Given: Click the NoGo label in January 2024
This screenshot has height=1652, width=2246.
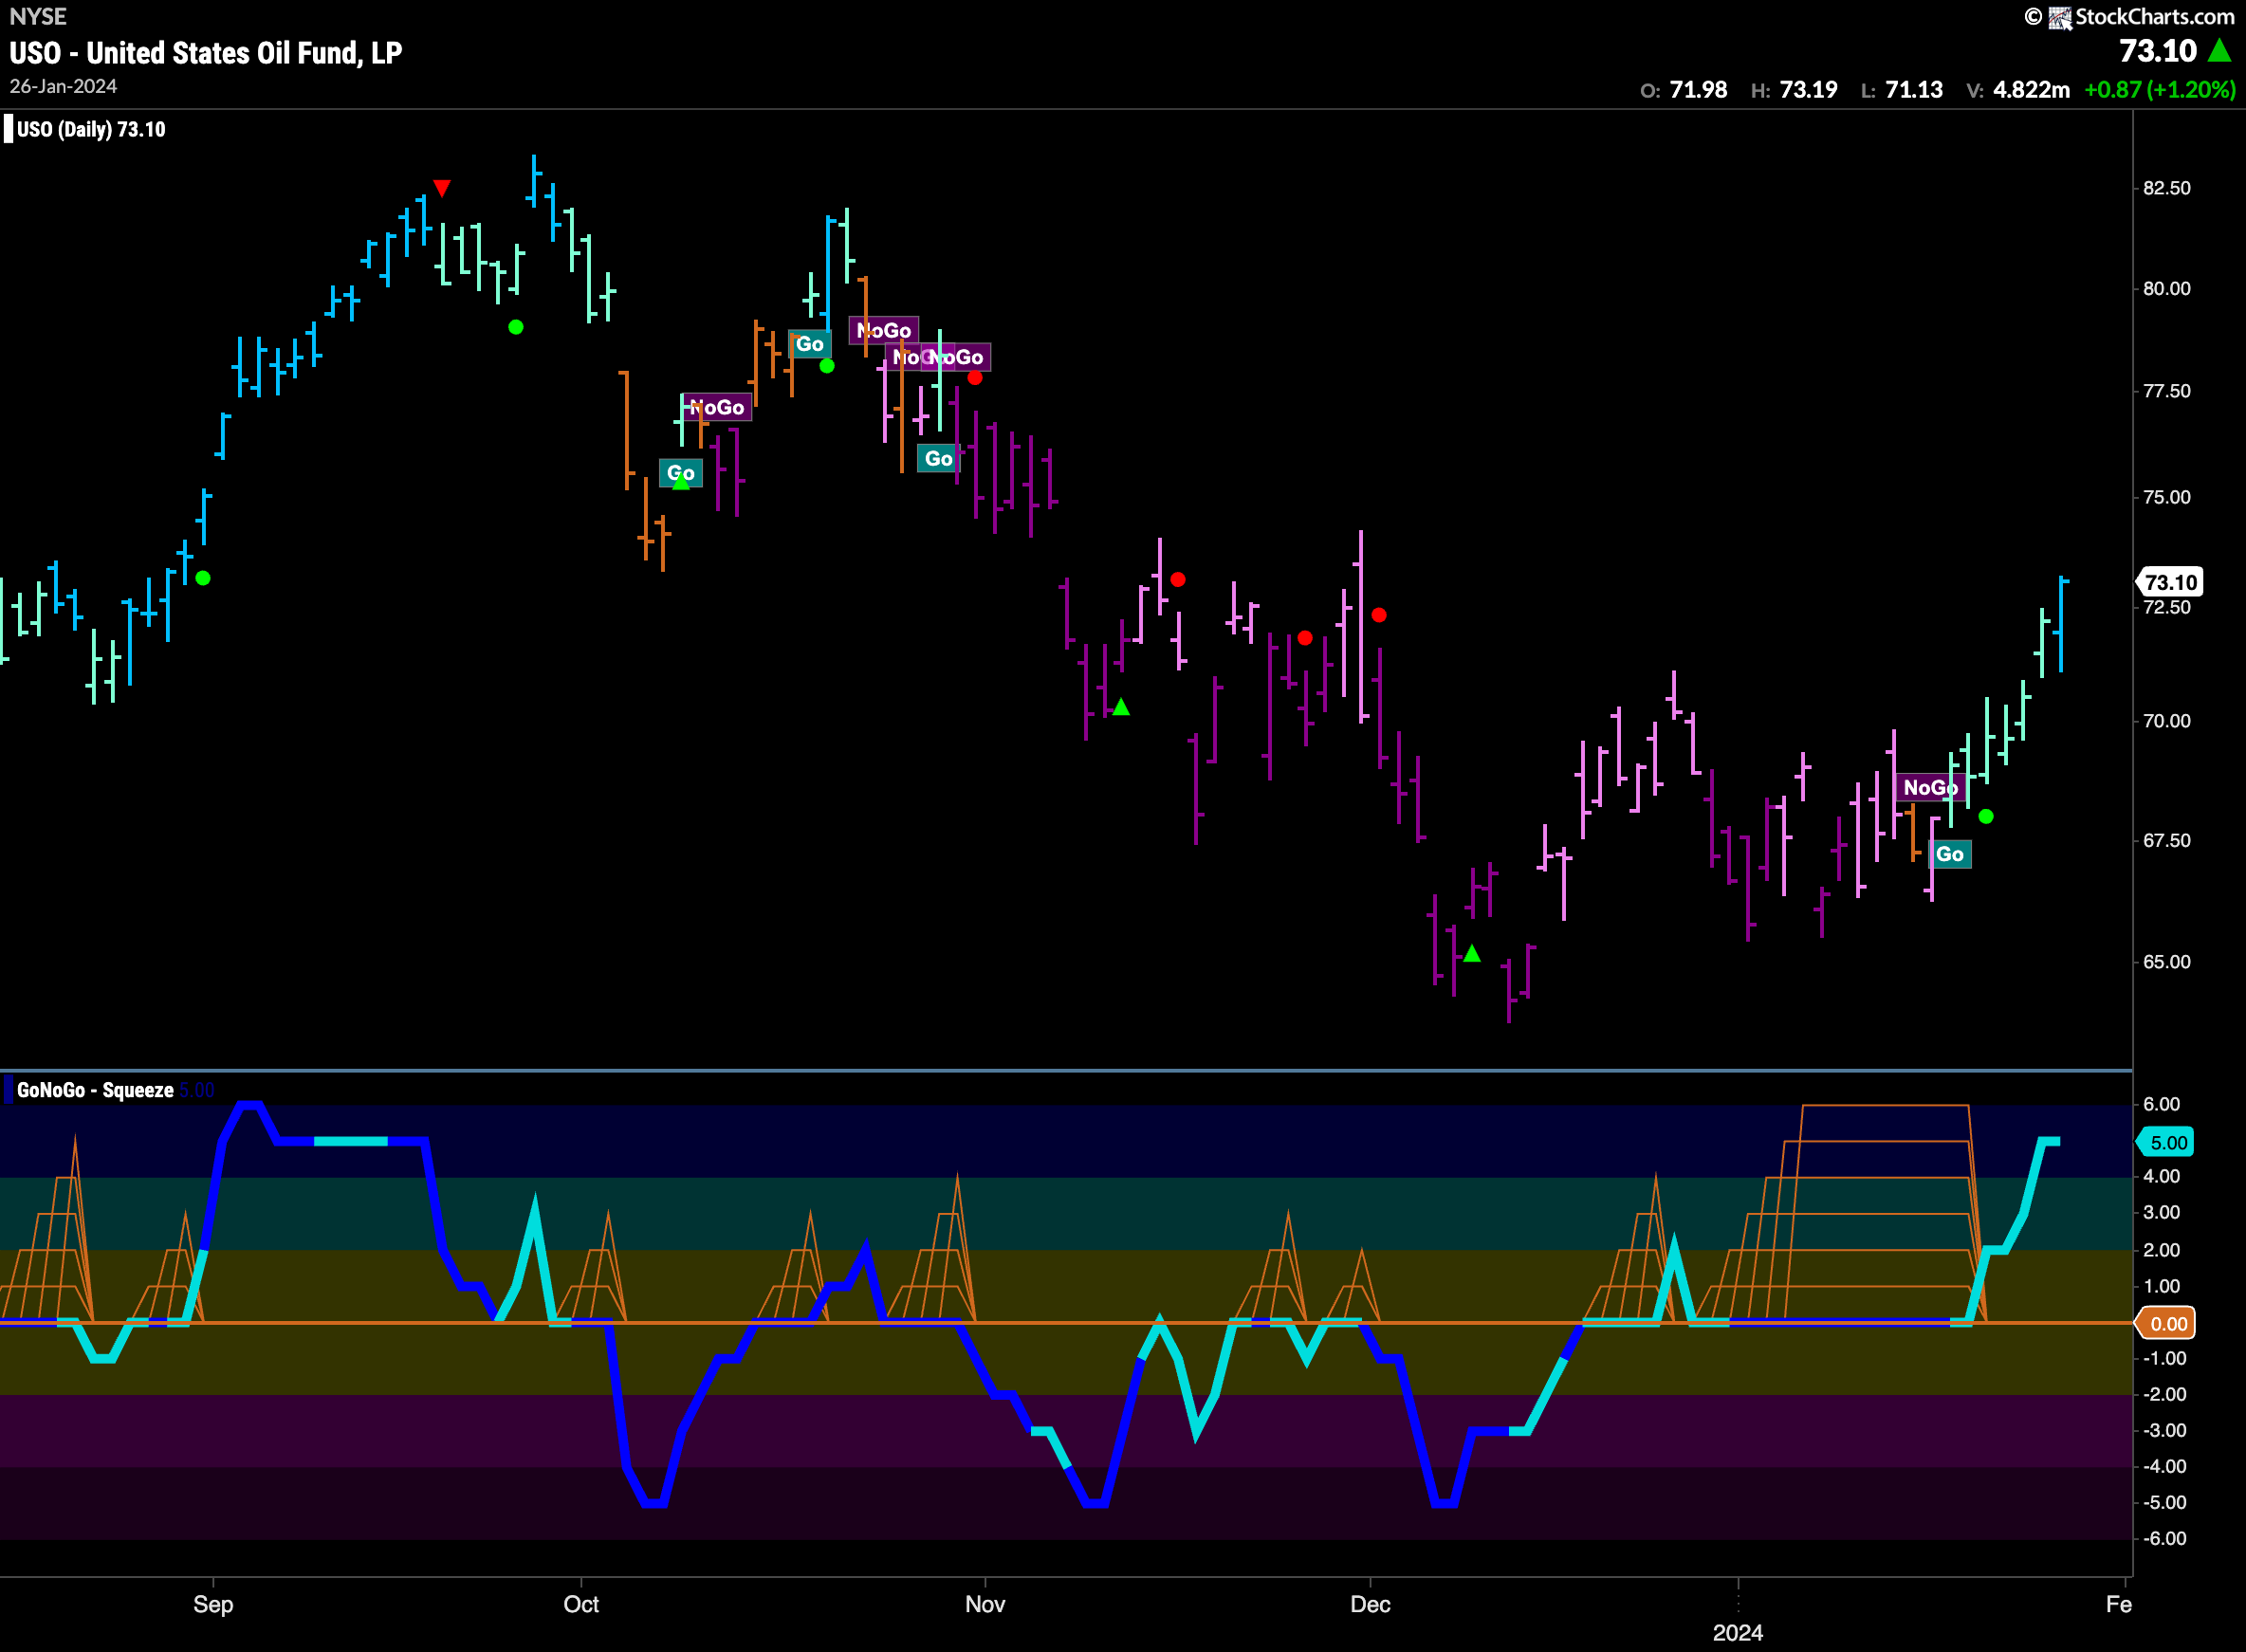Looking at the screenshot, I should [1931, 787].
